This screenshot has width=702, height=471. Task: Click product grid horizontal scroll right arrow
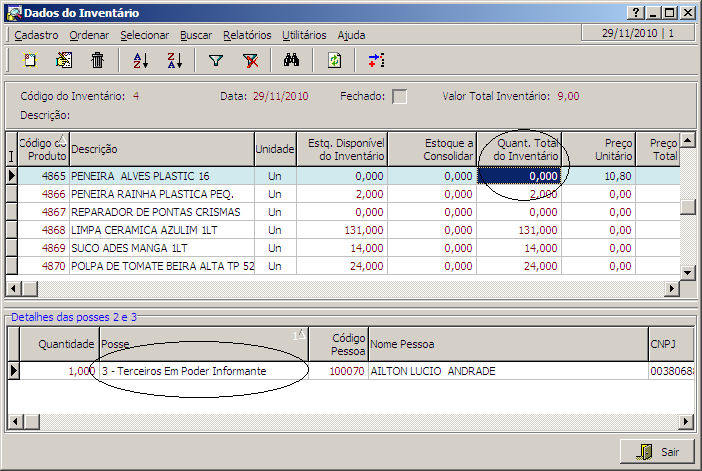(x=672, y=289)
